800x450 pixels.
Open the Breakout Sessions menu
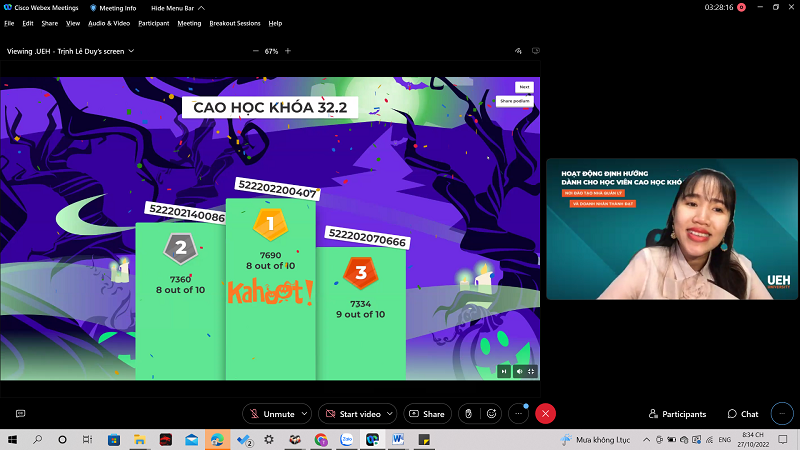[x=235, y=23]
